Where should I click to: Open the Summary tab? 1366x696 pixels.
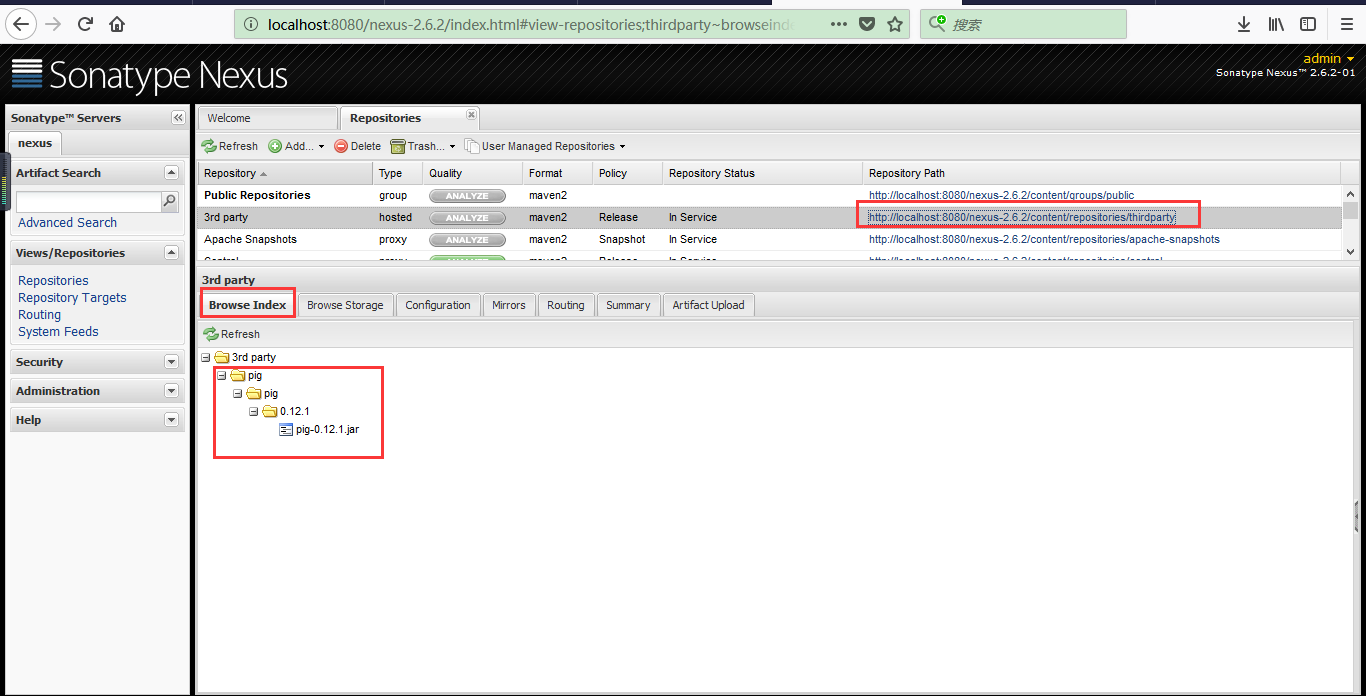pos(628,305)
